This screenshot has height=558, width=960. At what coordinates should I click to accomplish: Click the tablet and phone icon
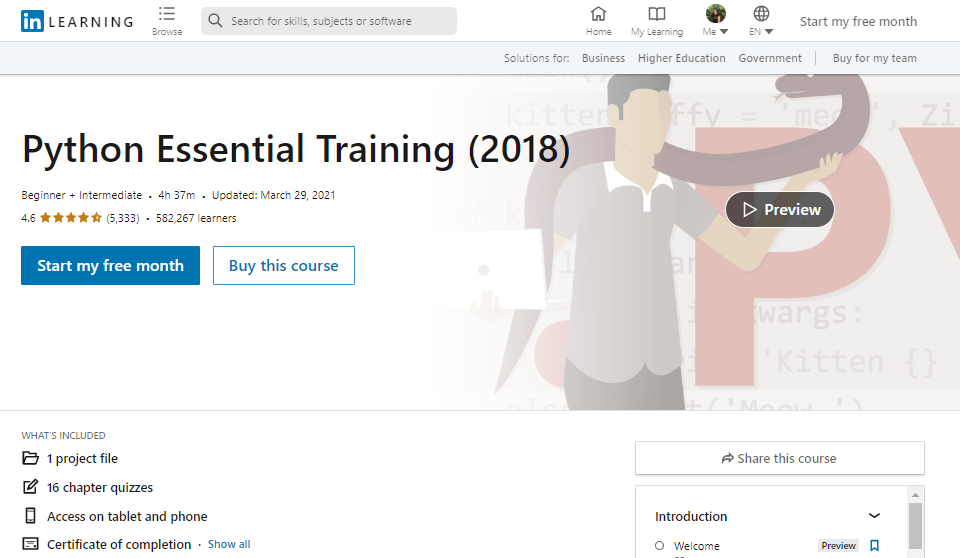(x=30, y=516)
